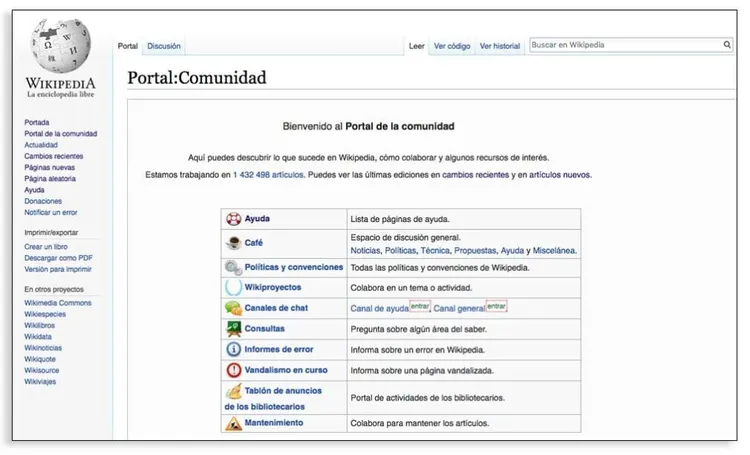Image resolution: width=750 pixels, height=455 pixels.
Task: Click artículos nuevos link in the intro text
Action: click(x=560, y=175)
